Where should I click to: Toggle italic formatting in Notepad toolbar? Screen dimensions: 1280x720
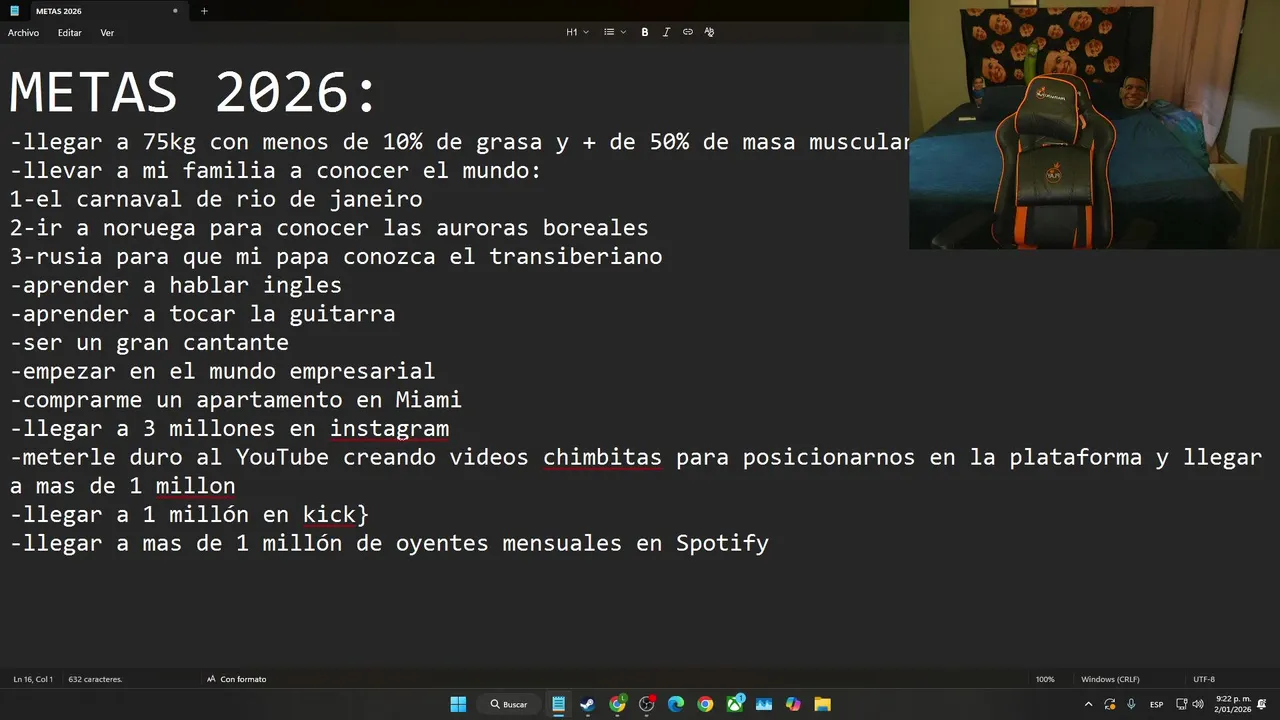pos(666,32)
